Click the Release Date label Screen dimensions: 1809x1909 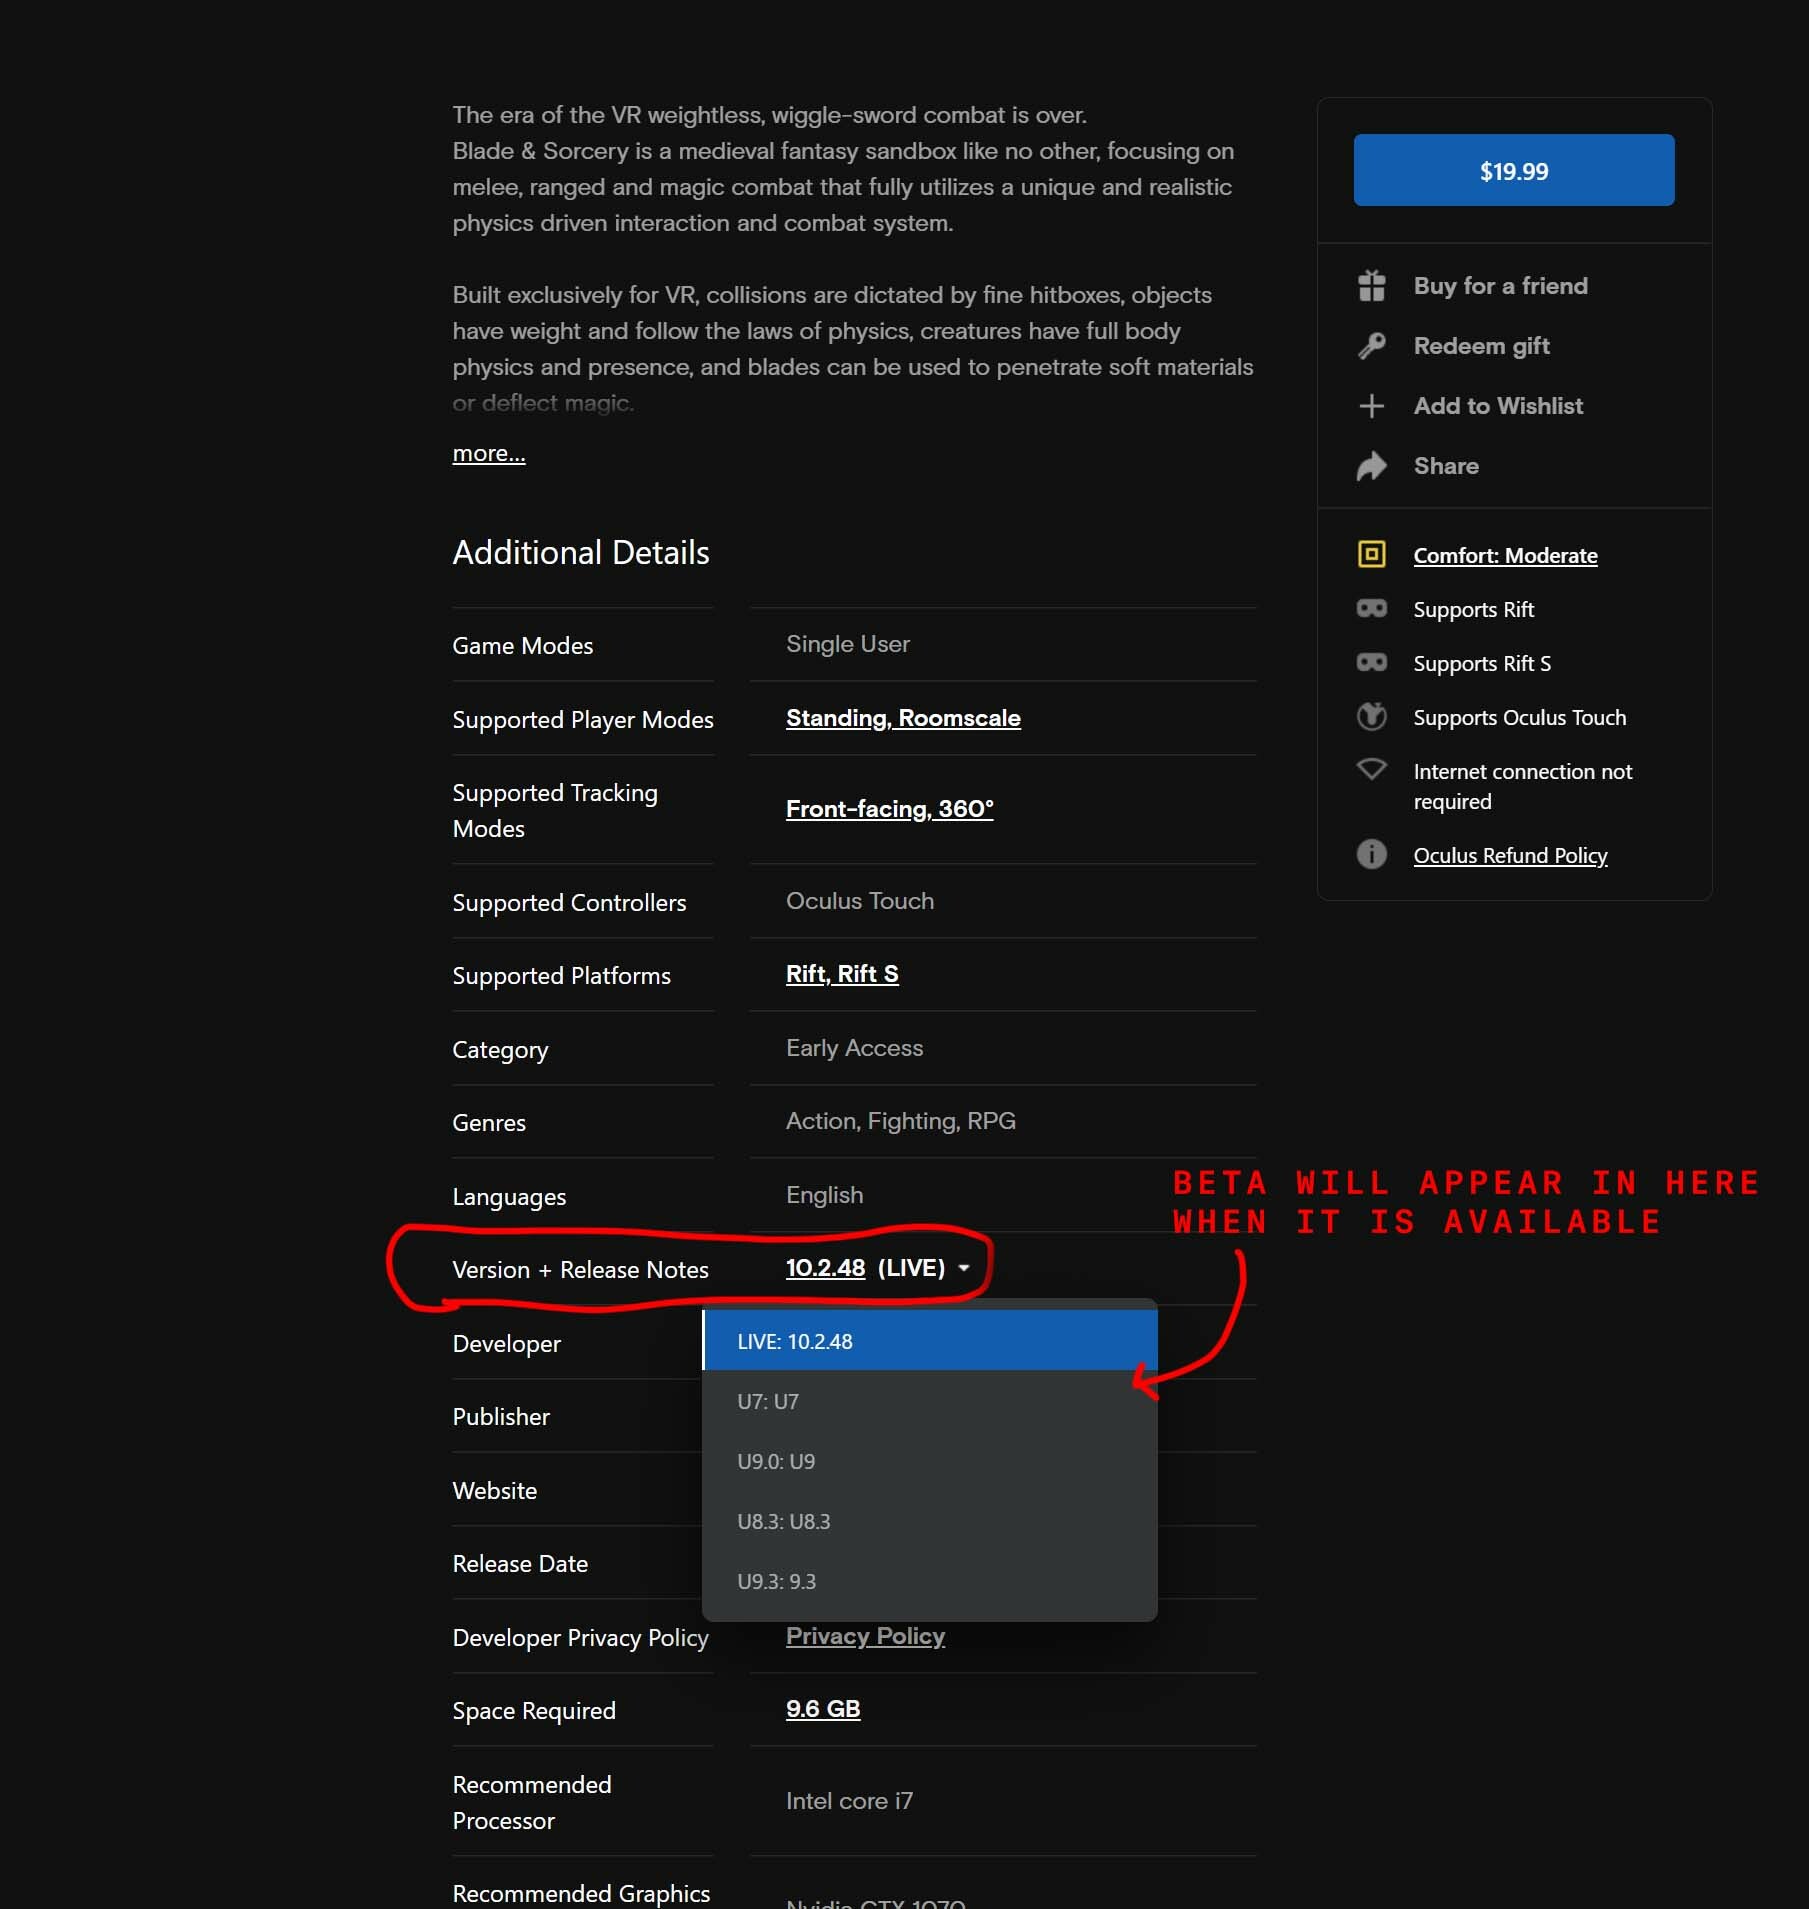[x=520, y=1564]
